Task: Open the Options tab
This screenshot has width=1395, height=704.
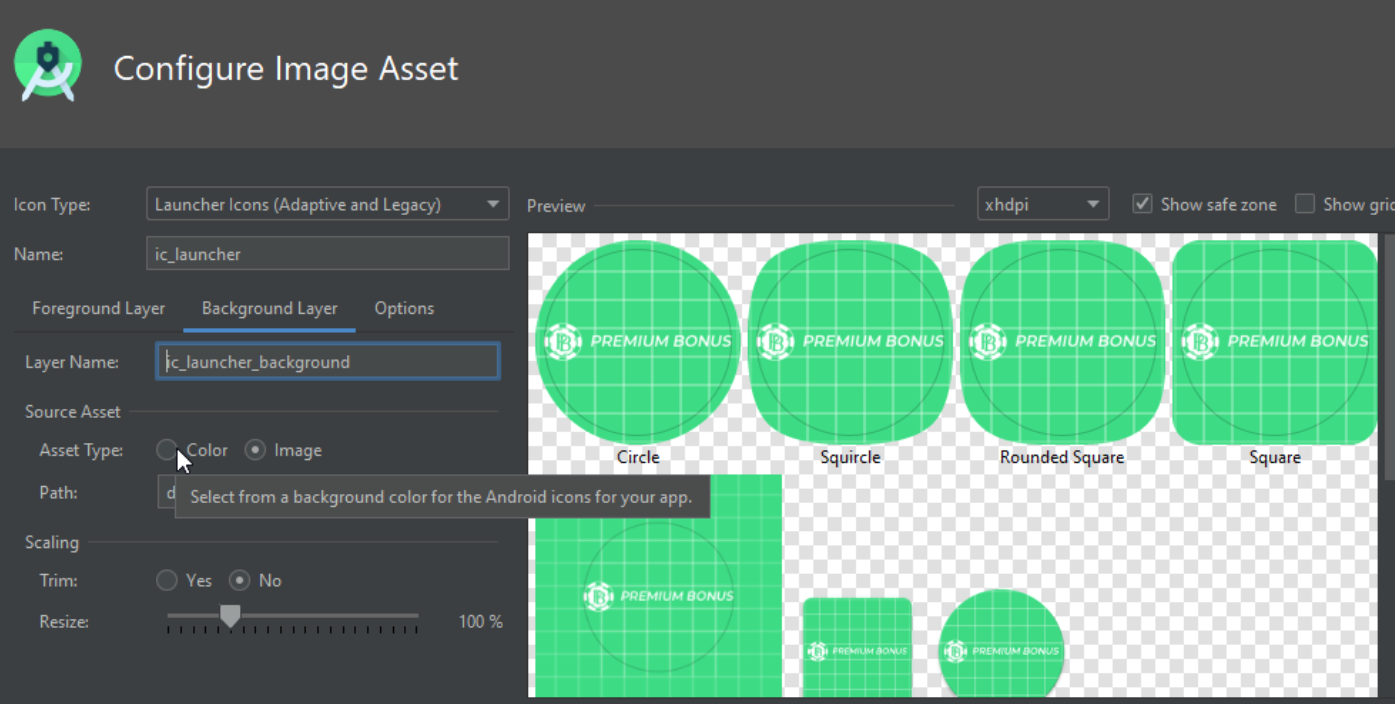Action: point(404,308)
